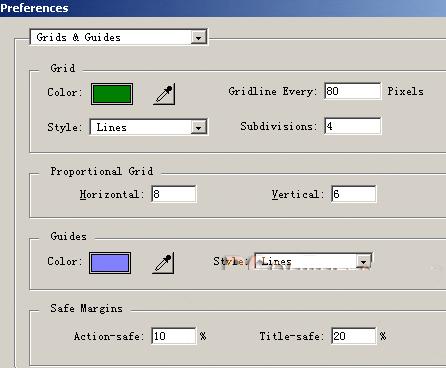Open the Guides Style dropdown

[313, 261]
